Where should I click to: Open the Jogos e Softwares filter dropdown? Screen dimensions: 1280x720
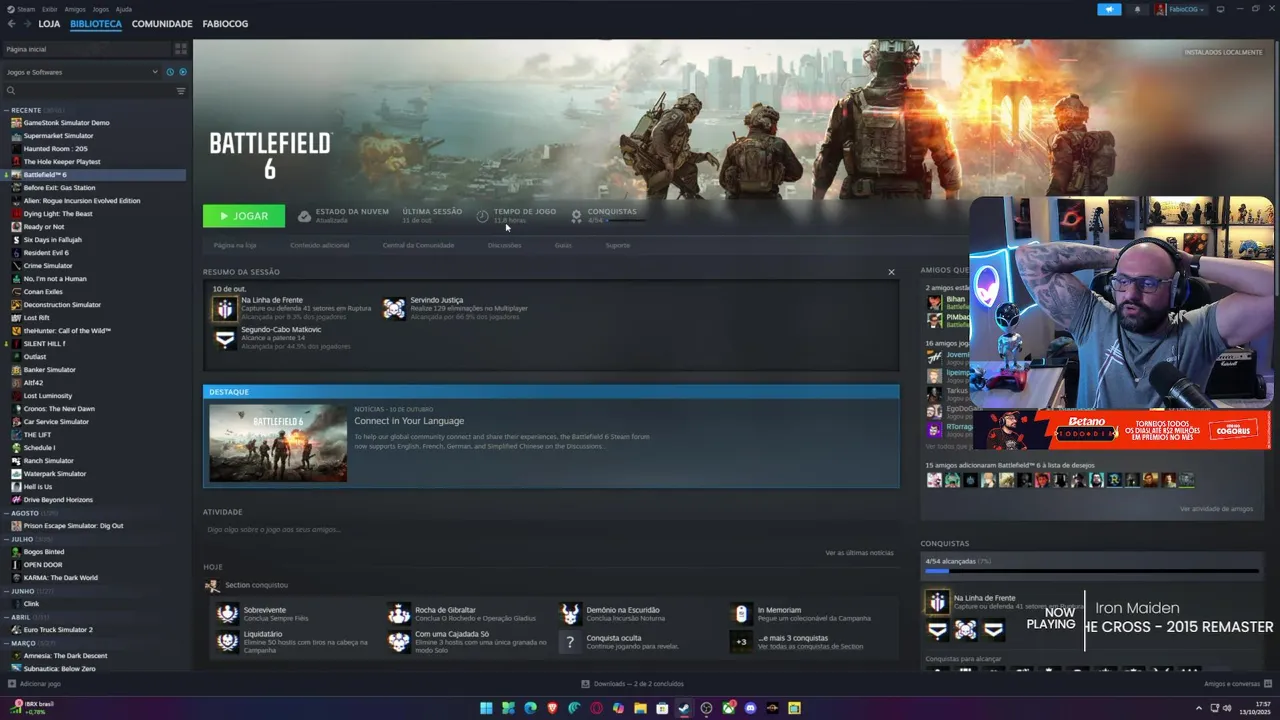[x=82, y=72]
